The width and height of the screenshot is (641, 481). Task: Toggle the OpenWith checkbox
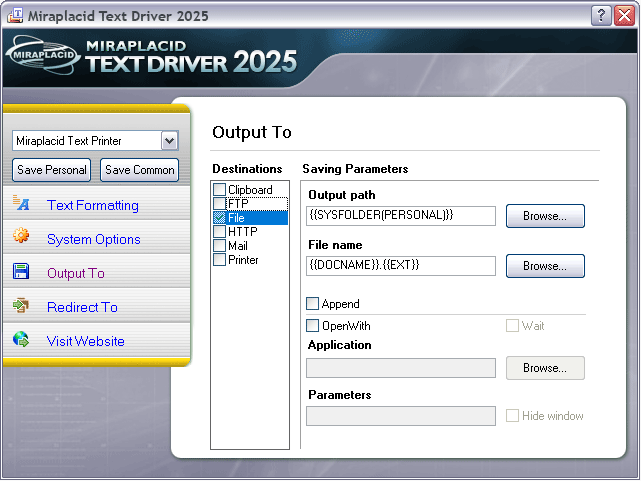click(x=312, y=325)
